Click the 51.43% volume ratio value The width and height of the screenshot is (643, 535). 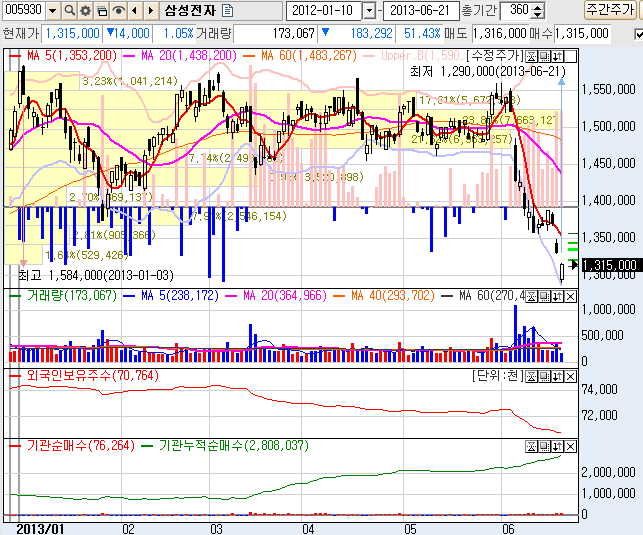422,34
